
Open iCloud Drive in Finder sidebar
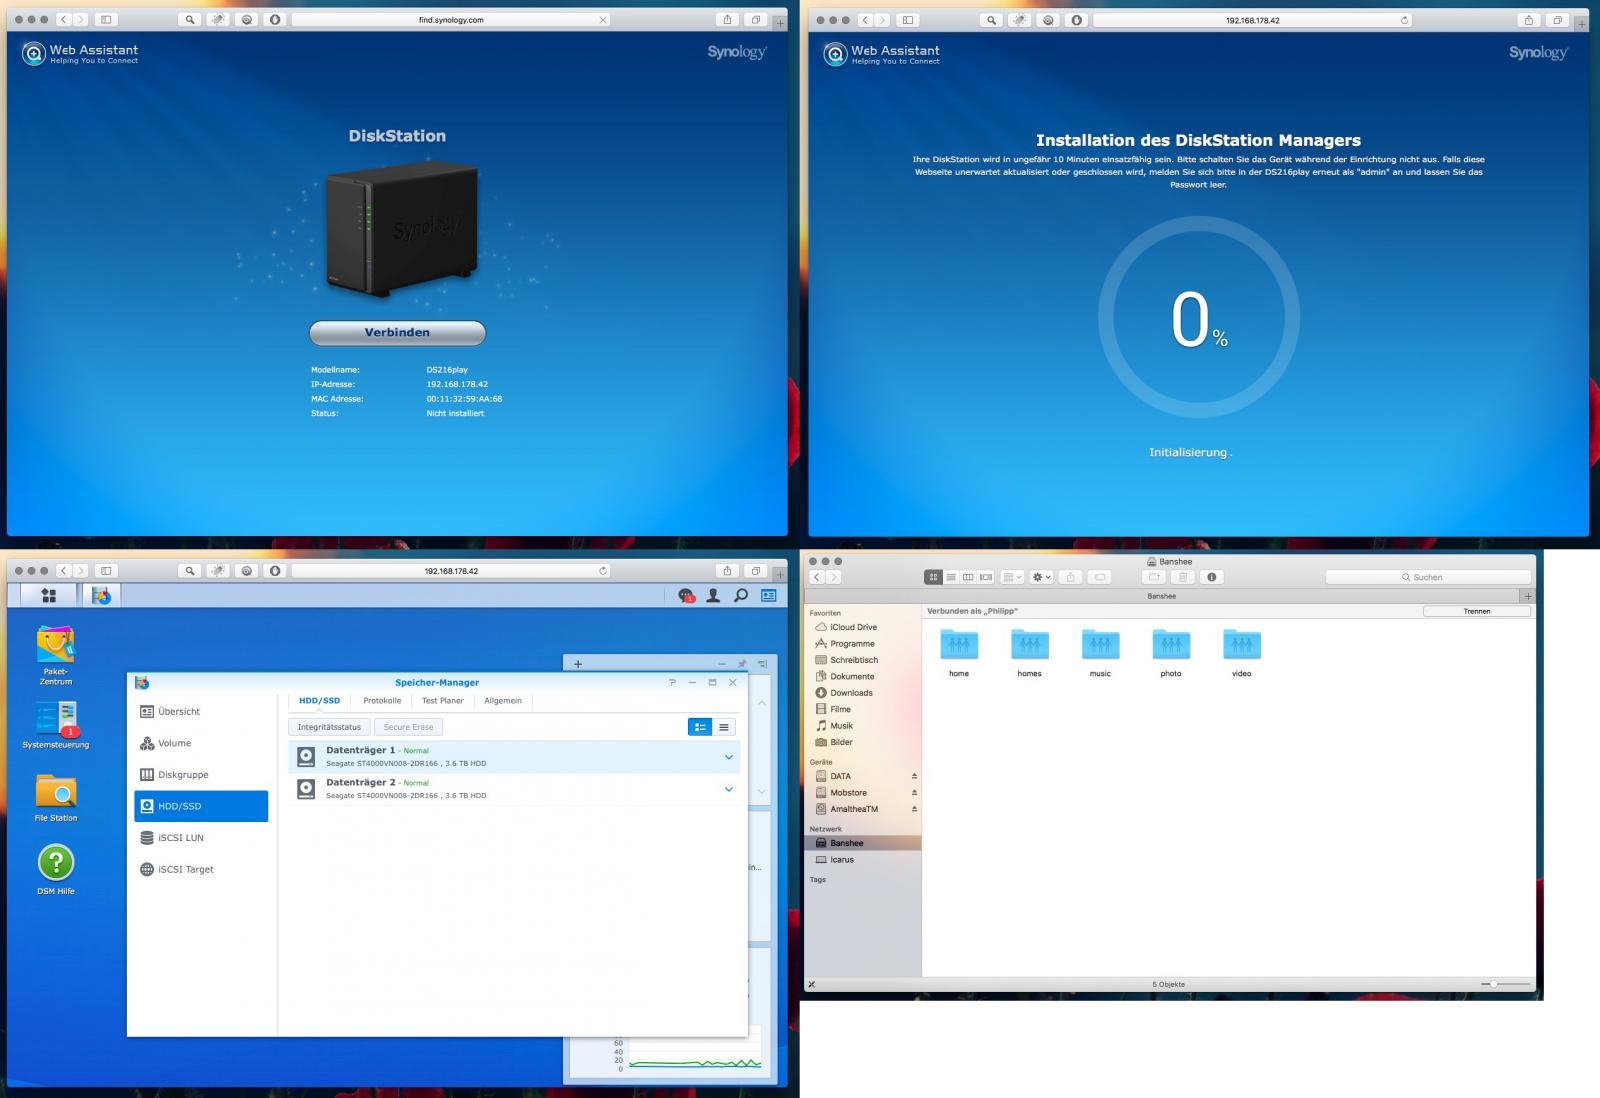(862, 627)
